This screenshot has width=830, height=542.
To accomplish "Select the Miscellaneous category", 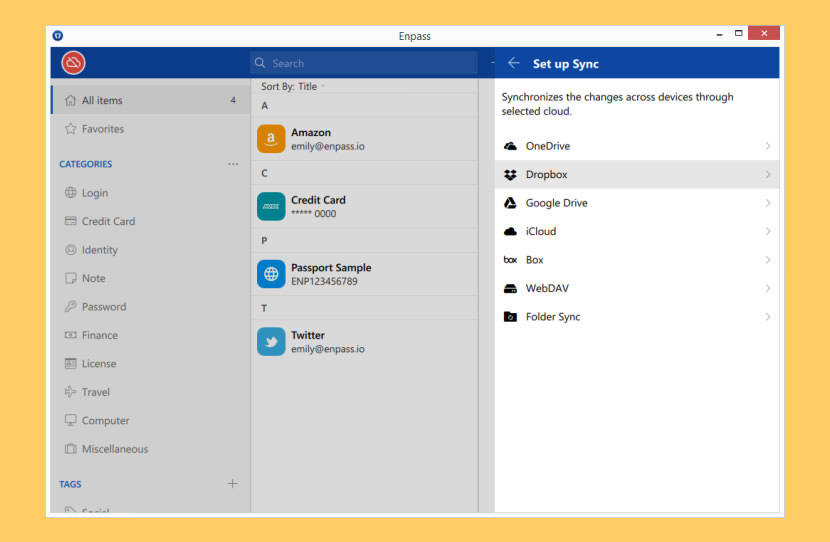I will [x=151, y=449].
